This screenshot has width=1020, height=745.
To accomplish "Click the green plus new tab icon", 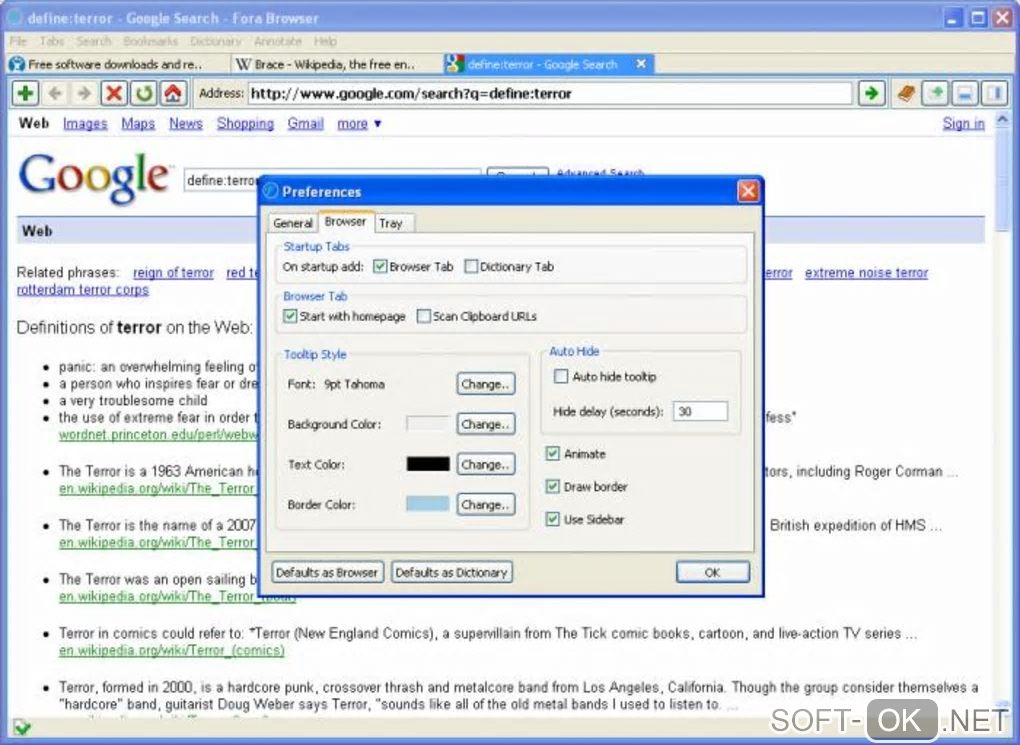I will [26, 94].
